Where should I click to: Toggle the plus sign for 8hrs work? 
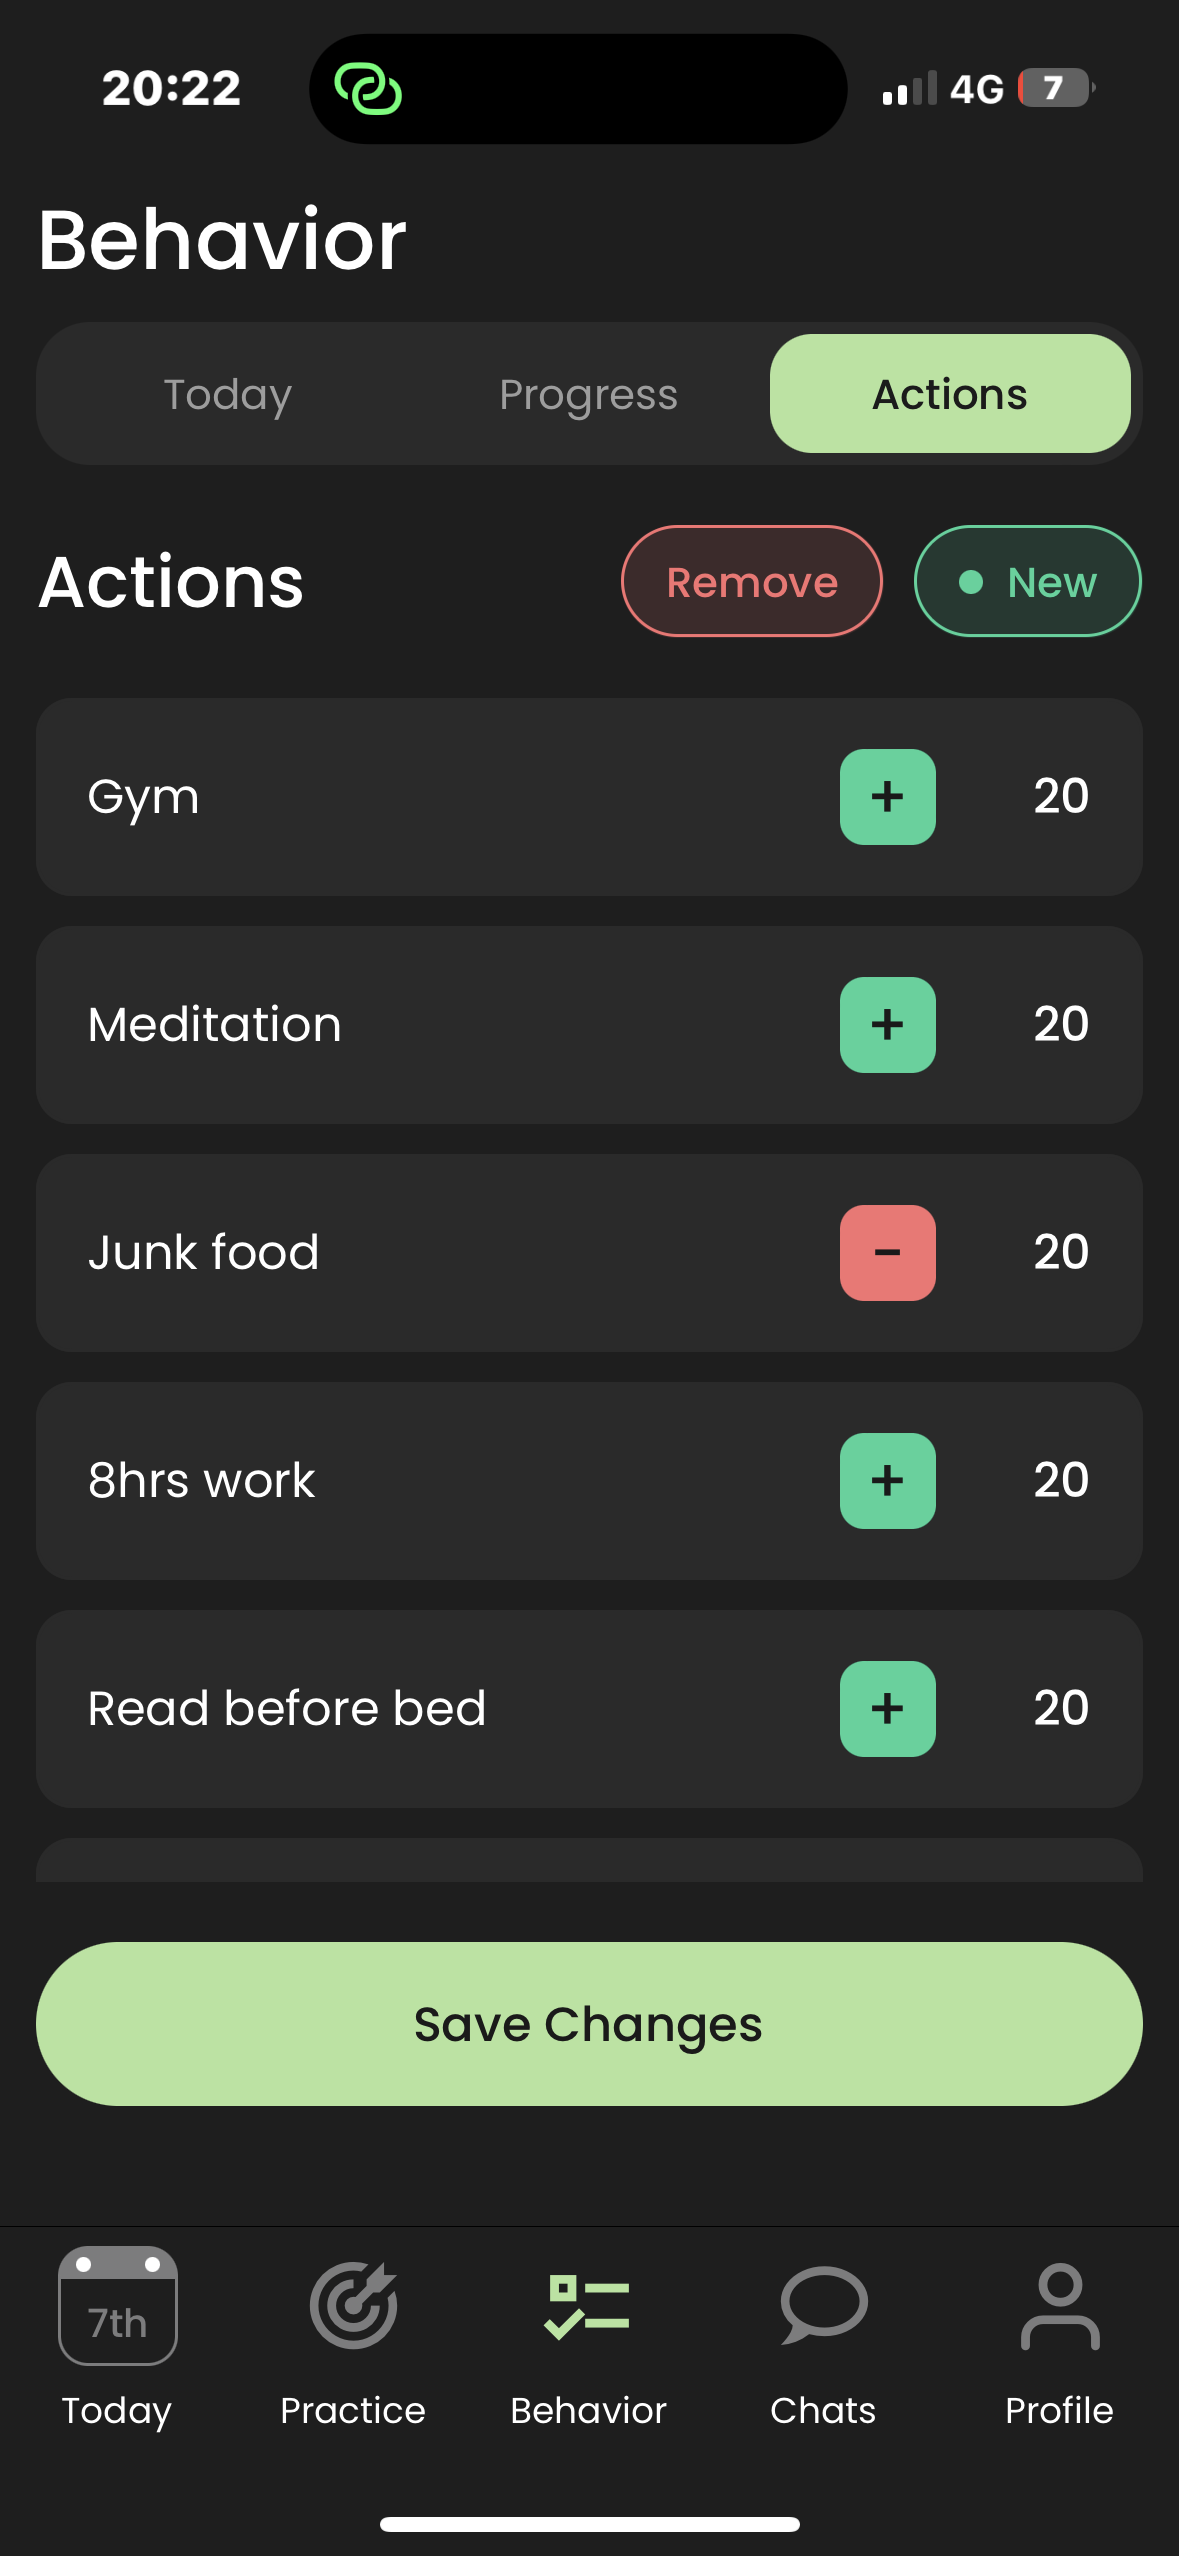coord(887,1481)
